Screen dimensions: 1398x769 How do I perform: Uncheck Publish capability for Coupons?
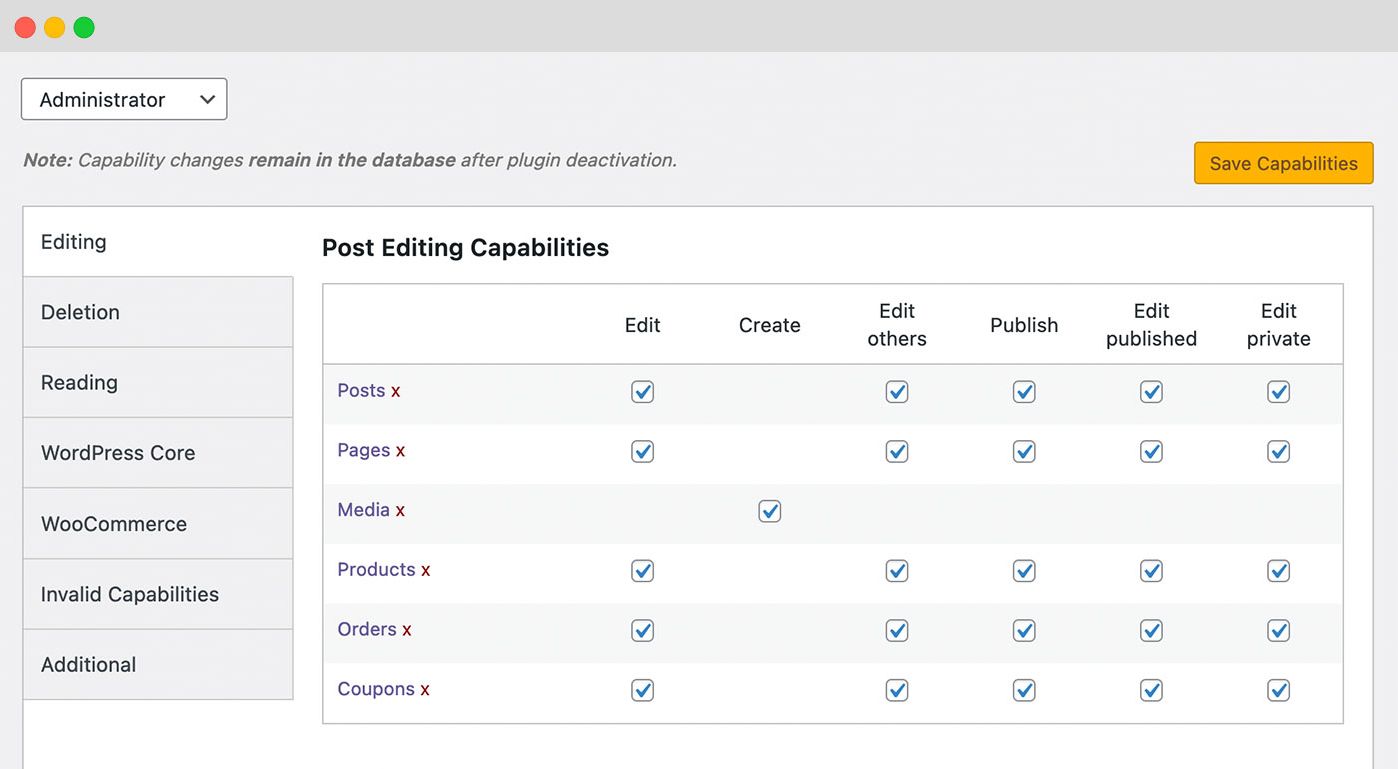click(x=1023, y=690)
